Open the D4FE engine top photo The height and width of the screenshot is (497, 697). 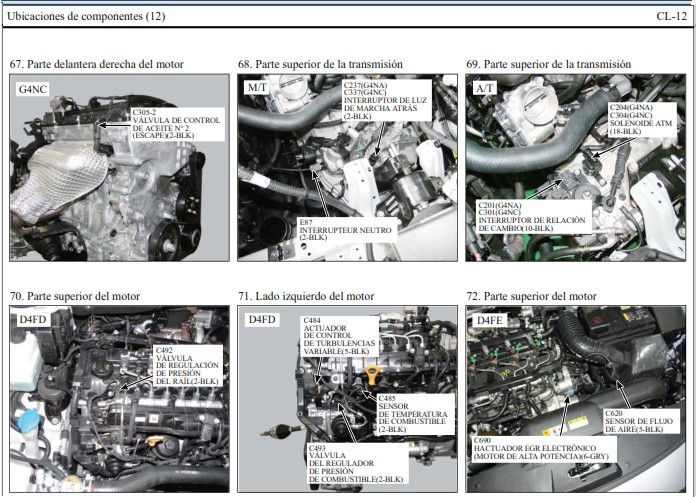(x=576, y=399)
